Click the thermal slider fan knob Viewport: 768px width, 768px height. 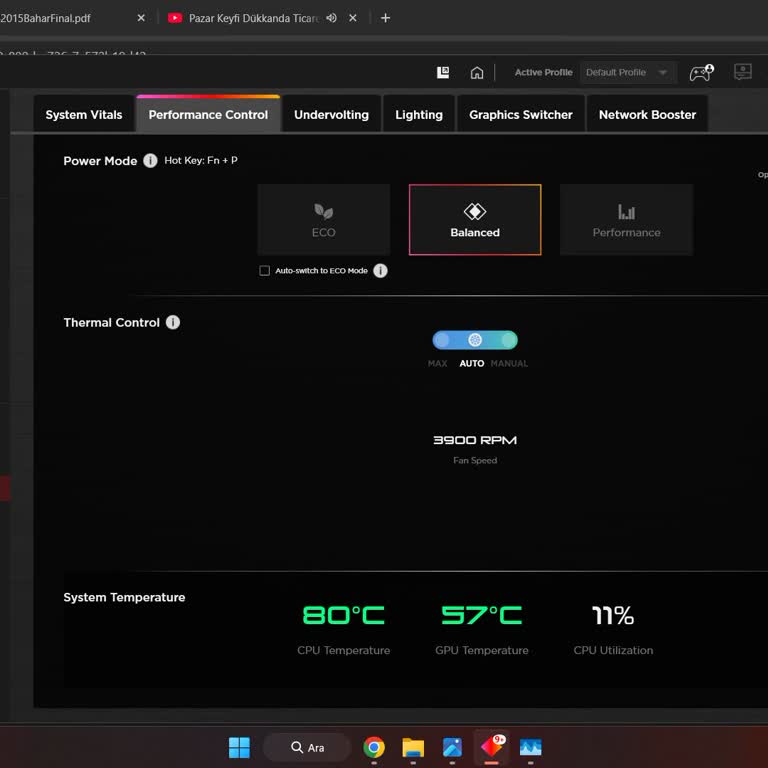475,339
